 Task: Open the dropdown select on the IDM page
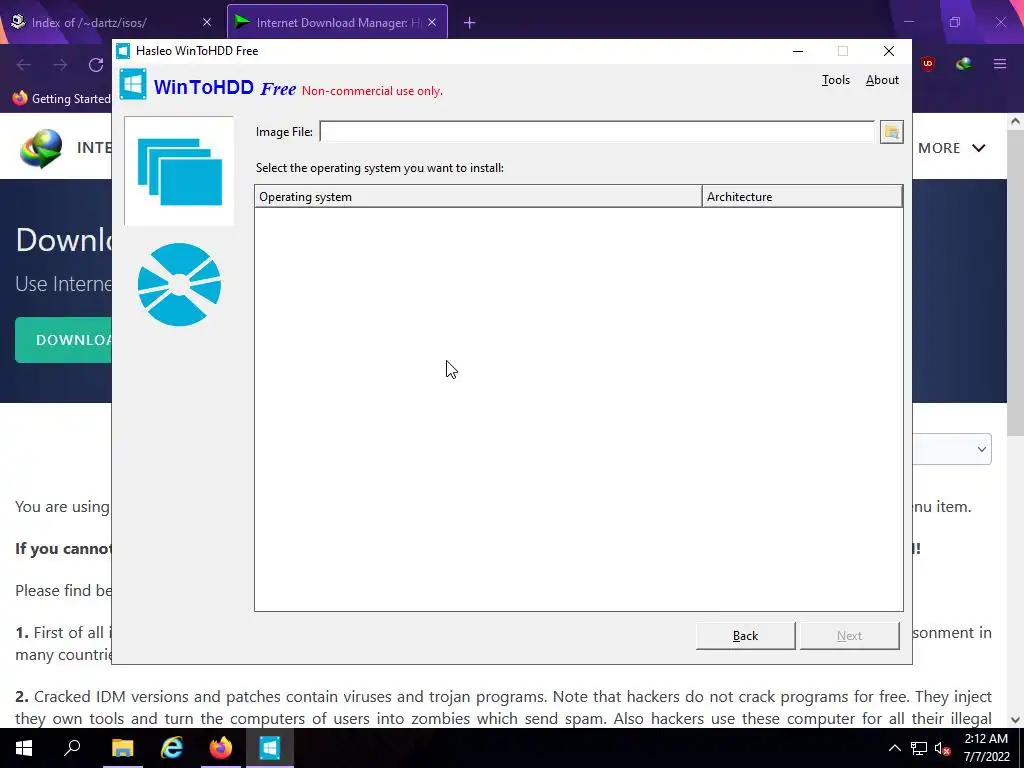point(952,449)
